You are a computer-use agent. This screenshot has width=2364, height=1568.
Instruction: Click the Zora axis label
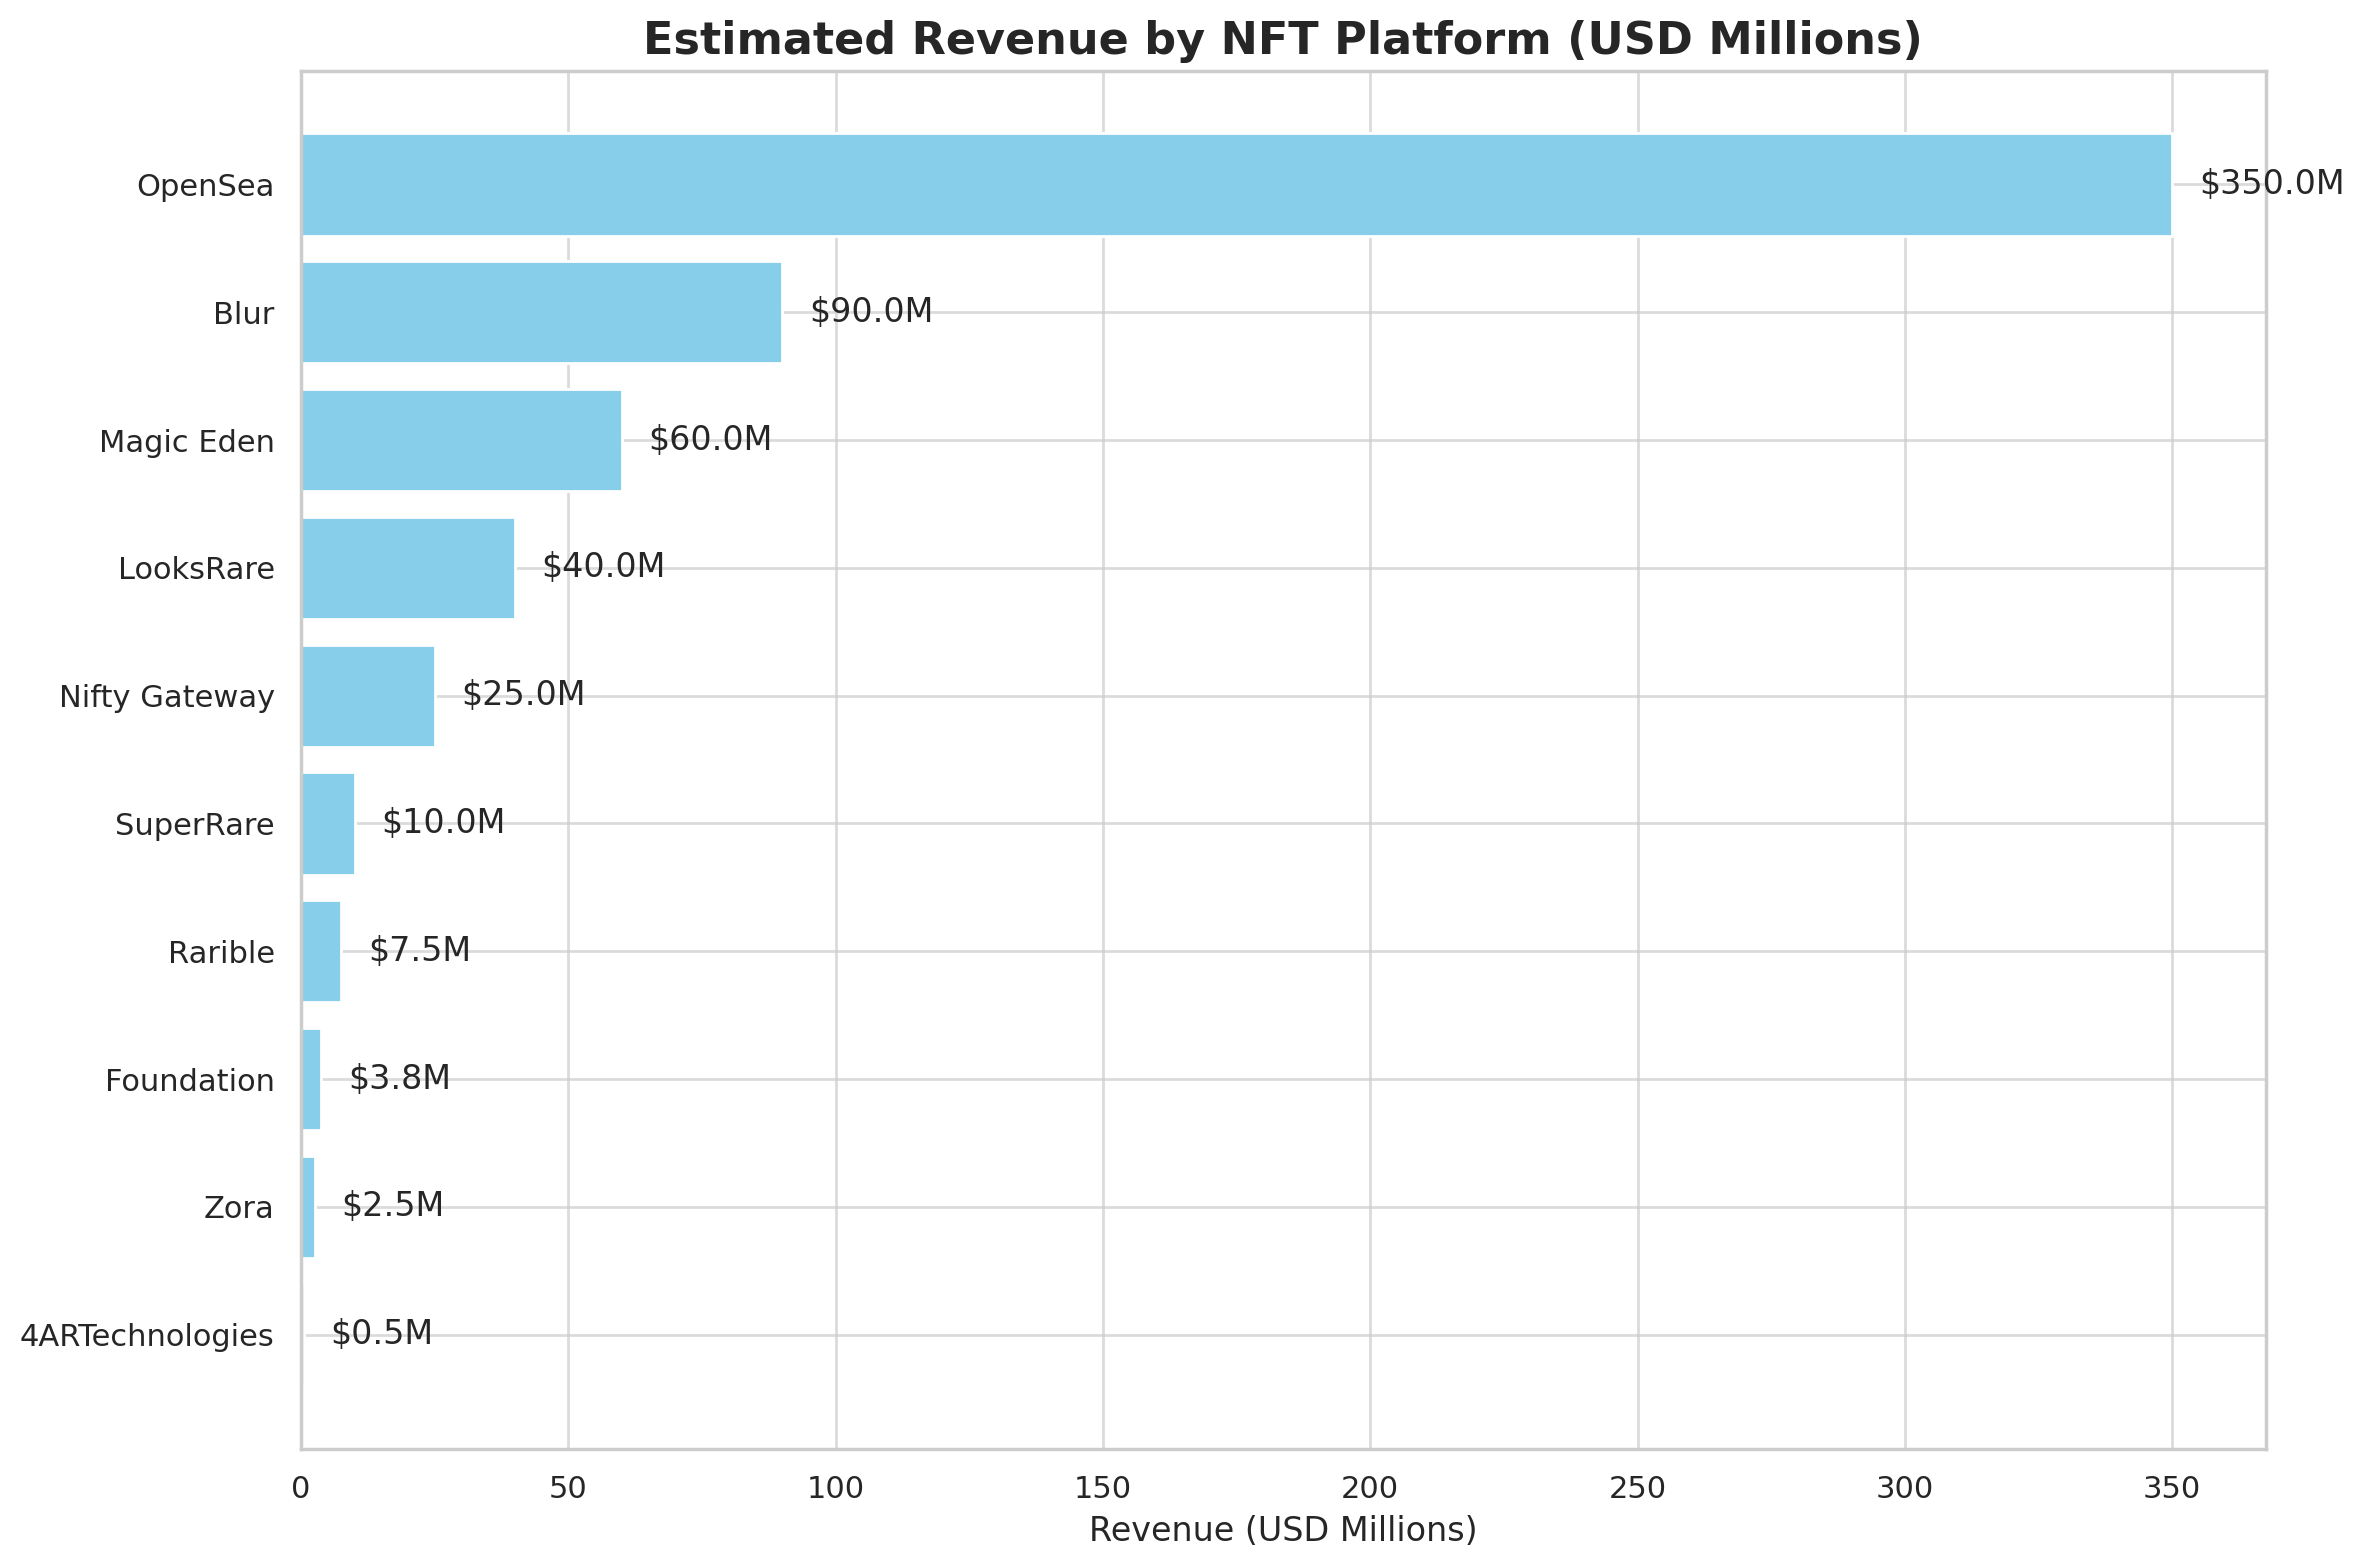coord(238,1208)
